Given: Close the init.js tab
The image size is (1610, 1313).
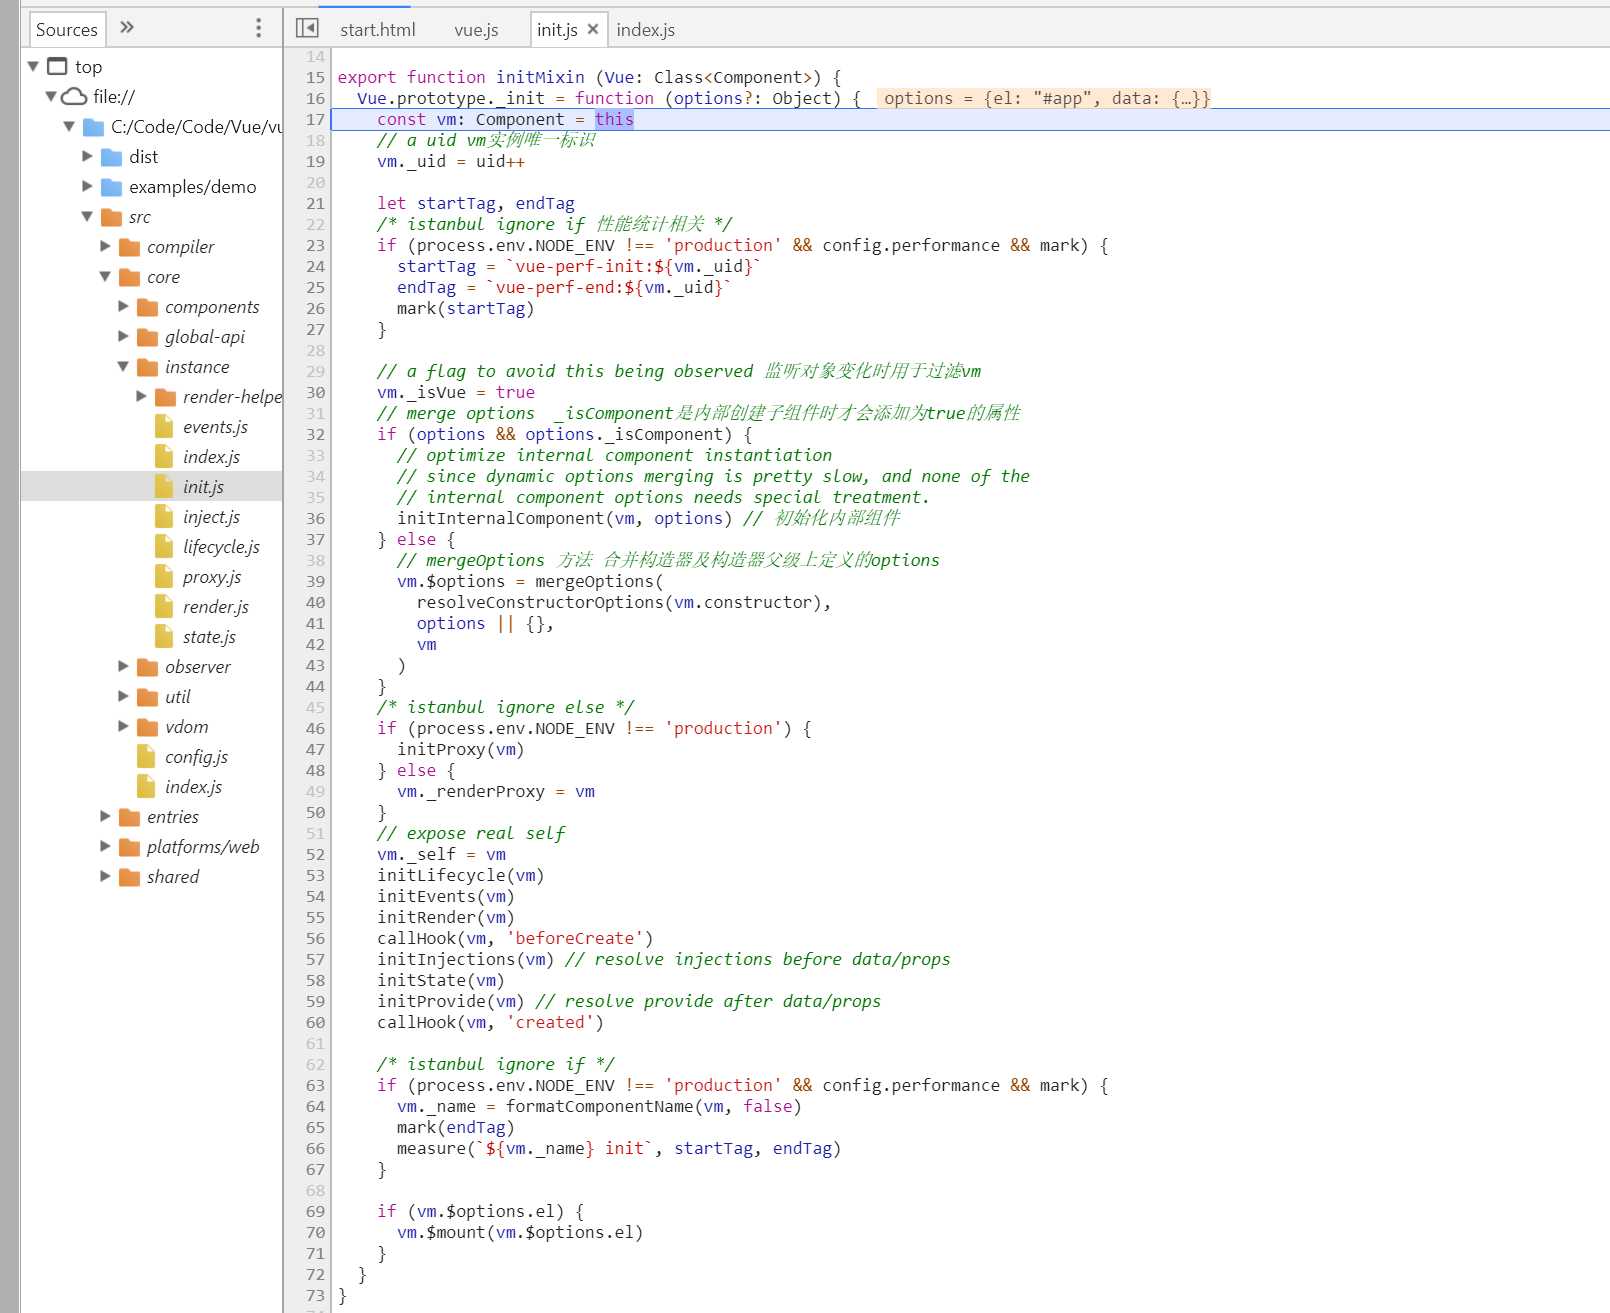Looking at the screenshot, I should pos(593,29).
